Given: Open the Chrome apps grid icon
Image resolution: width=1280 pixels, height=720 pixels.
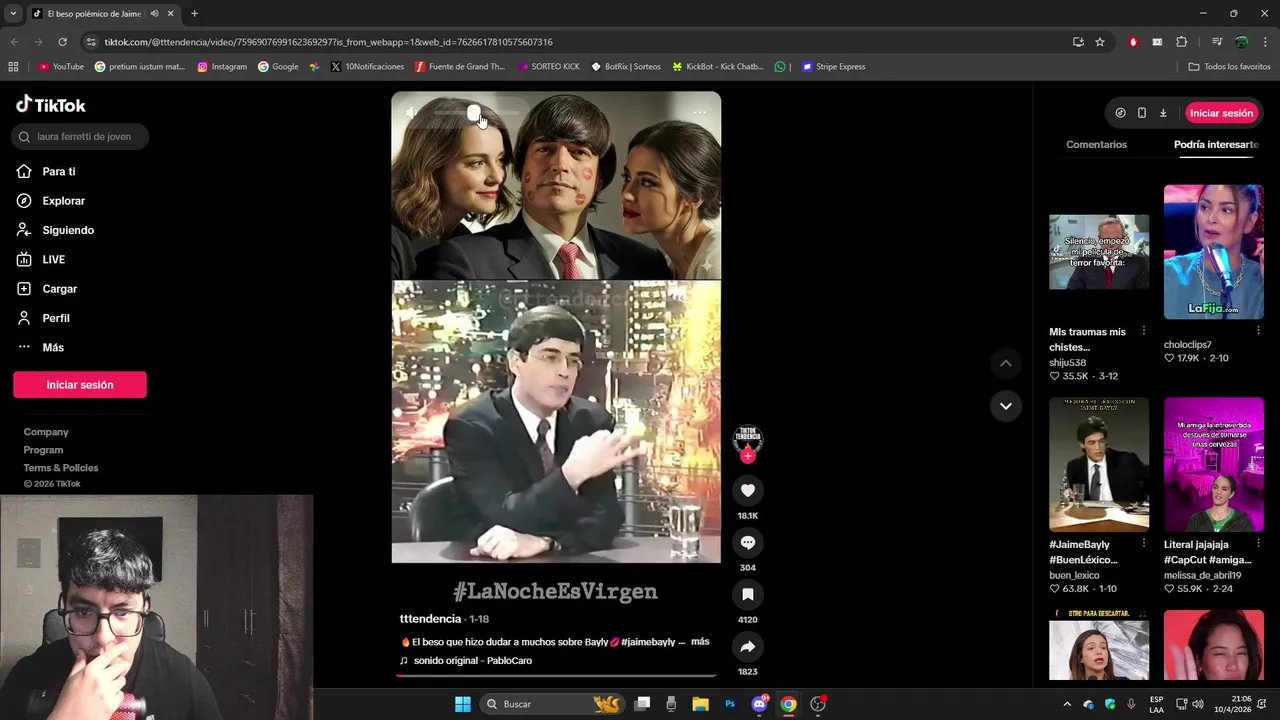Looking at the screenshot, I should click(x=13, y=67).
